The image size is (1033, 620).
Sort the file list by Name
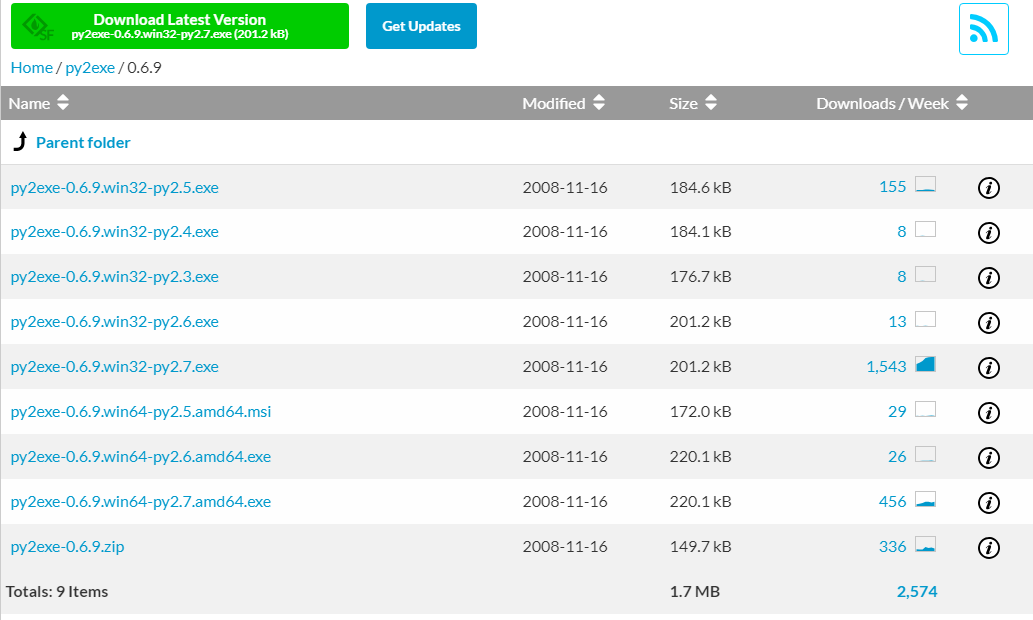pos(38,103)
